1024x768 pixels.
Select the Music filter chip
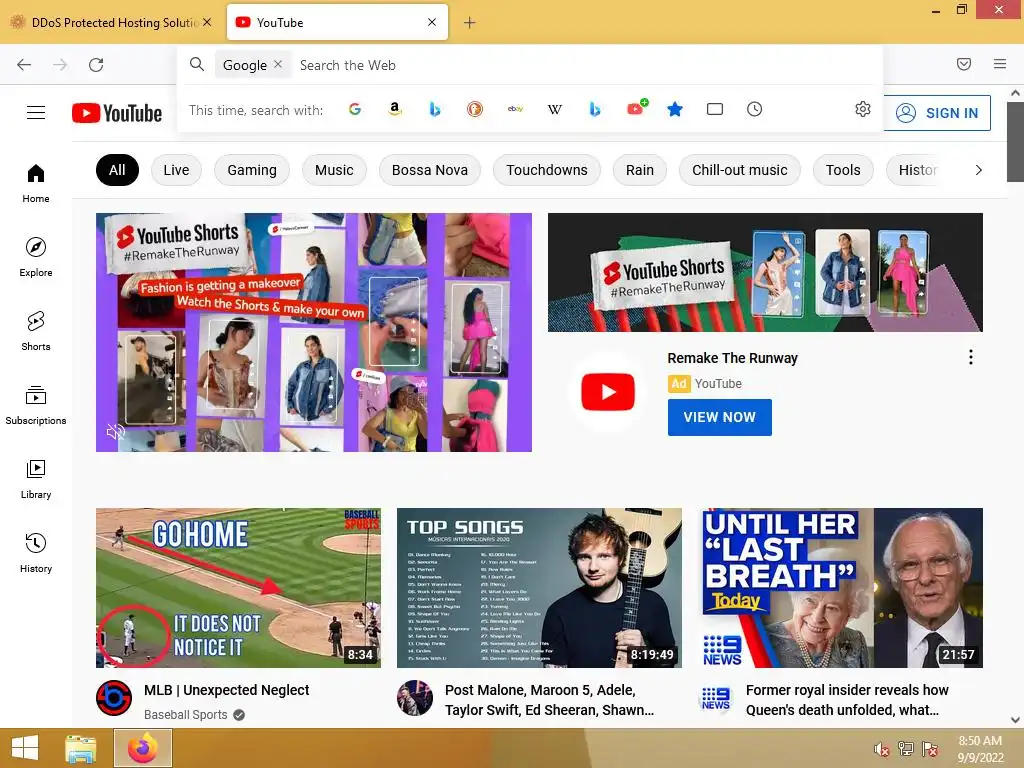pos(334,170)
